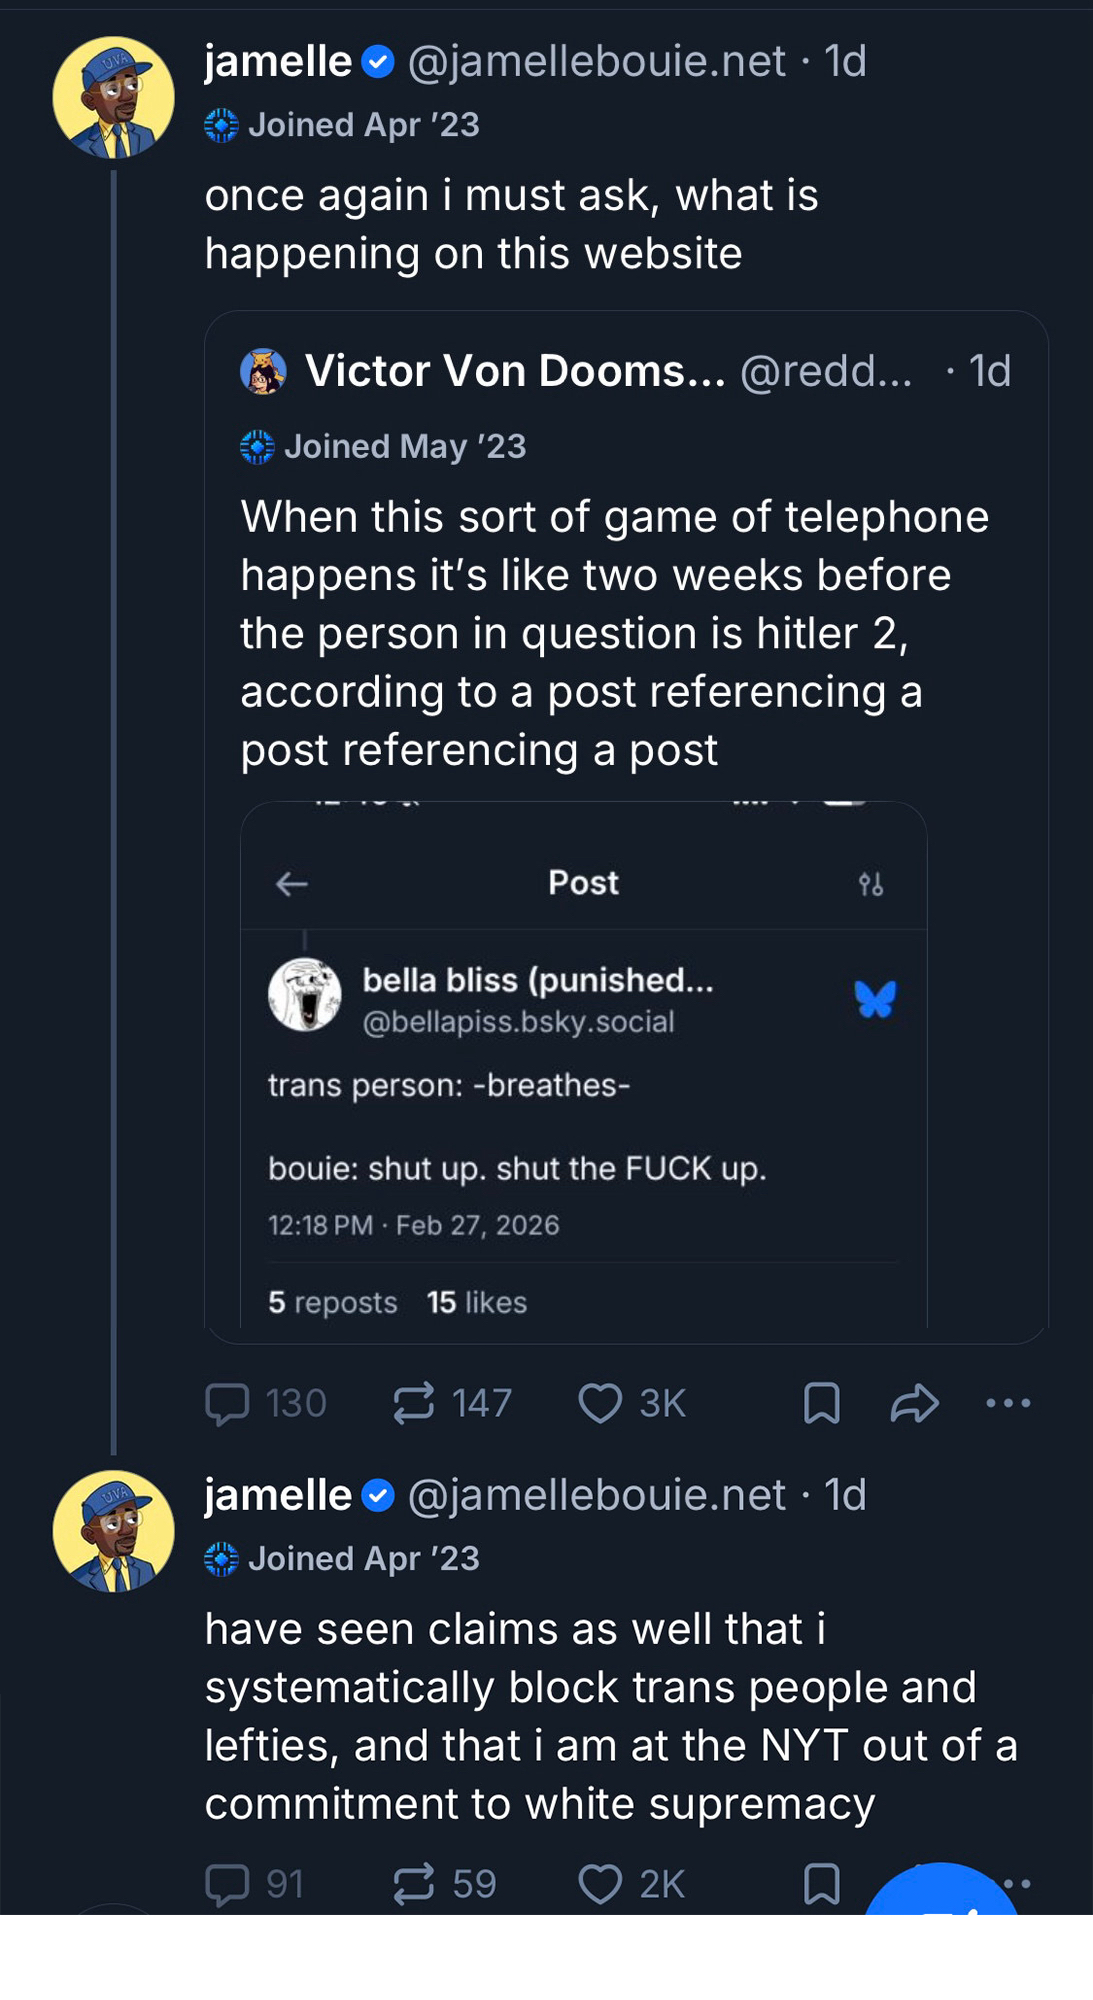
Task: Like the first post with 3K likes
Action: pos(601,1403)
